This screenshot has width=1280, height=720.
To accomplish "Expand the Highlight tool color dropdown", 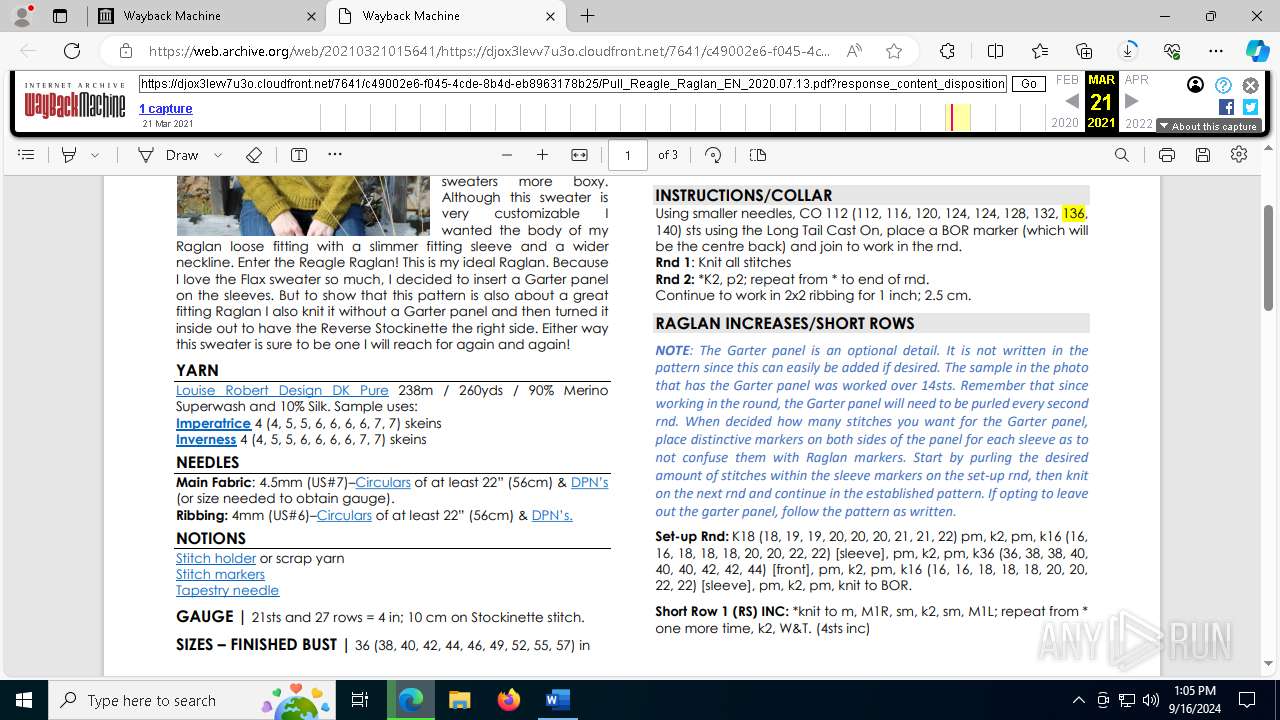I will [x=95, y=155].
